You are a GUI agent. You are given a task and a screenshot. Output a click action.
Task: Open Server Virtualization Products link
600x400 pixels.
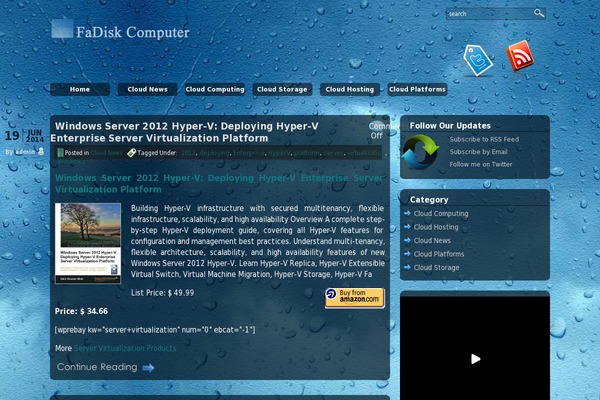125,348
